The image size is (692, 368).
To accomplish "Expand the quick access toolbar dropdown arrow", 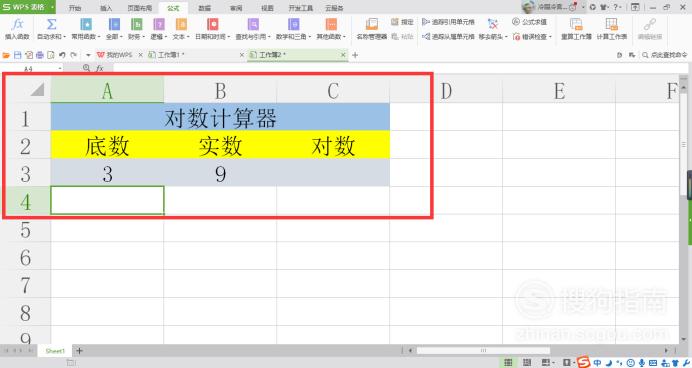I will point(88,55).
